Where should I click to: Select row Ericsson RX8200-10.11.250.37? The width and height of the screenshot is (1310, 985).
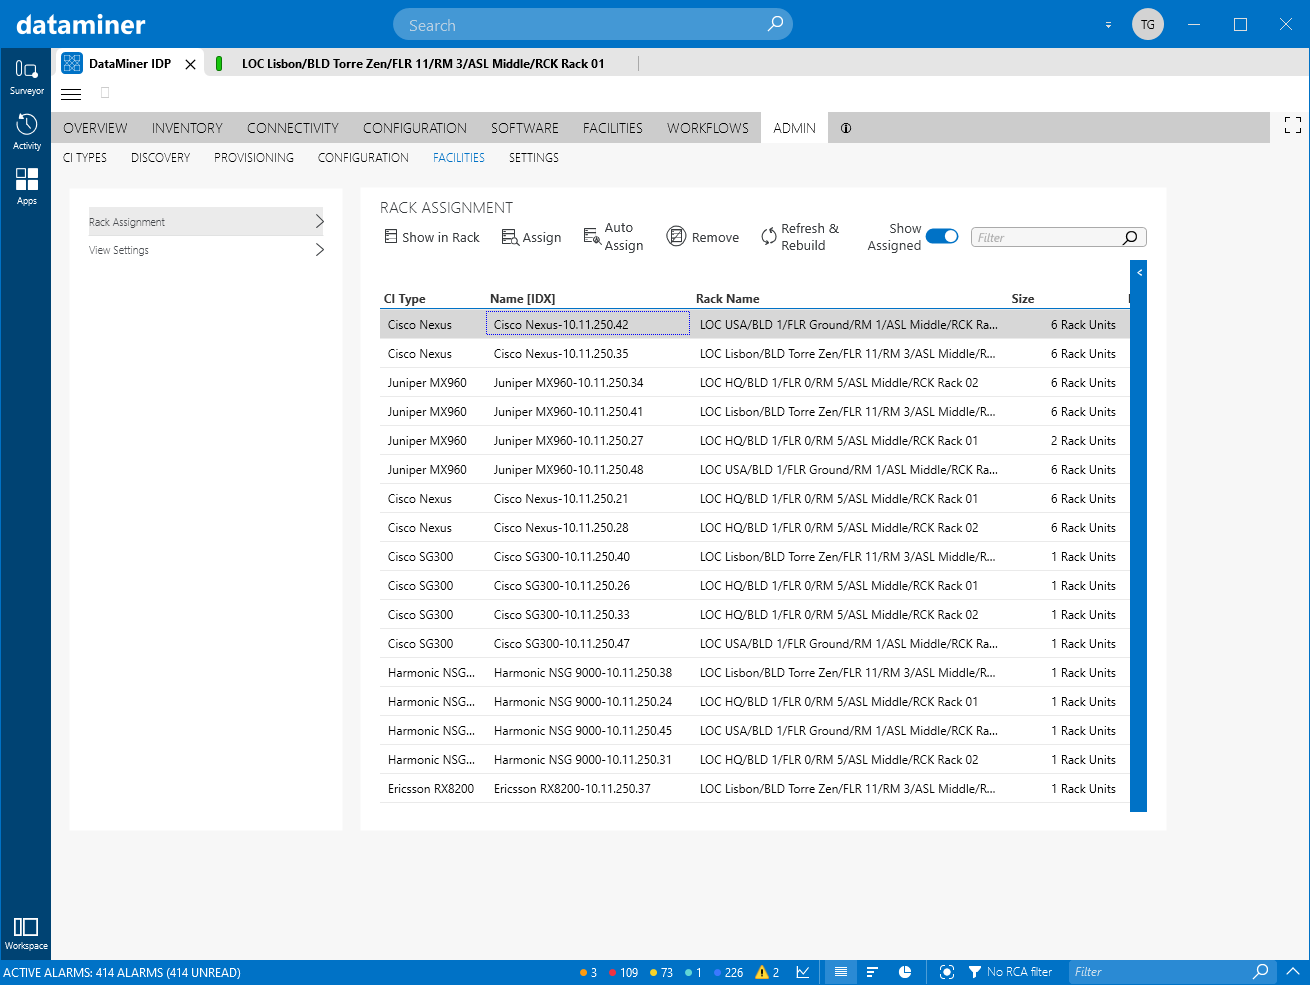(755, 789)
